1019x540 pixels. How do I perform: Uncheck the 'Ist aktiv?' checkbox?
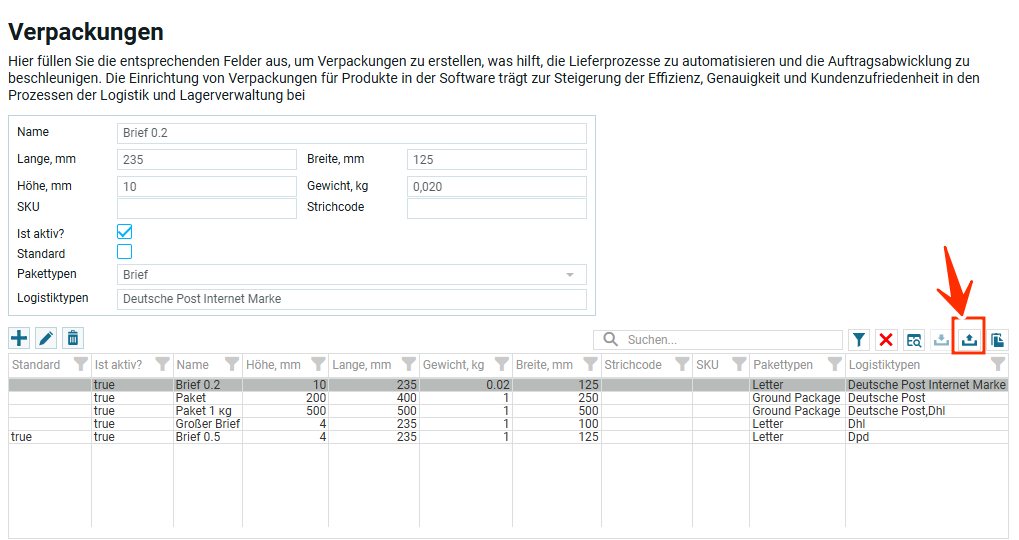[125, 232]
